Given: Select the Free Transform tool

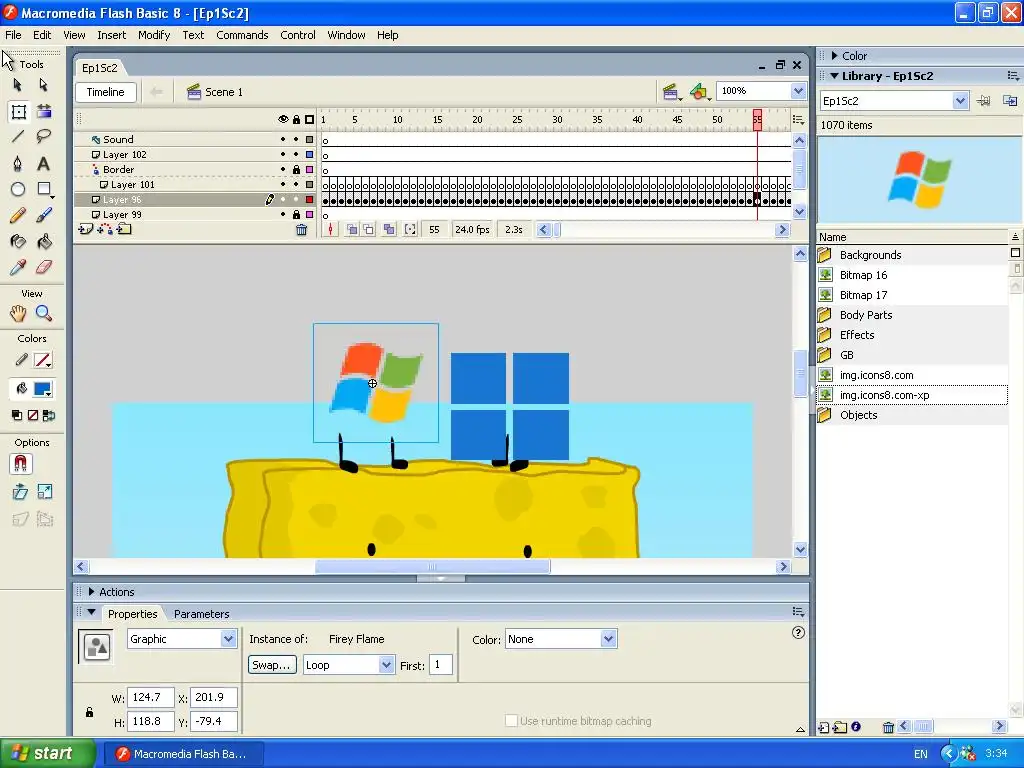Looking at the screenshot, I should click(x=18, y=112).
